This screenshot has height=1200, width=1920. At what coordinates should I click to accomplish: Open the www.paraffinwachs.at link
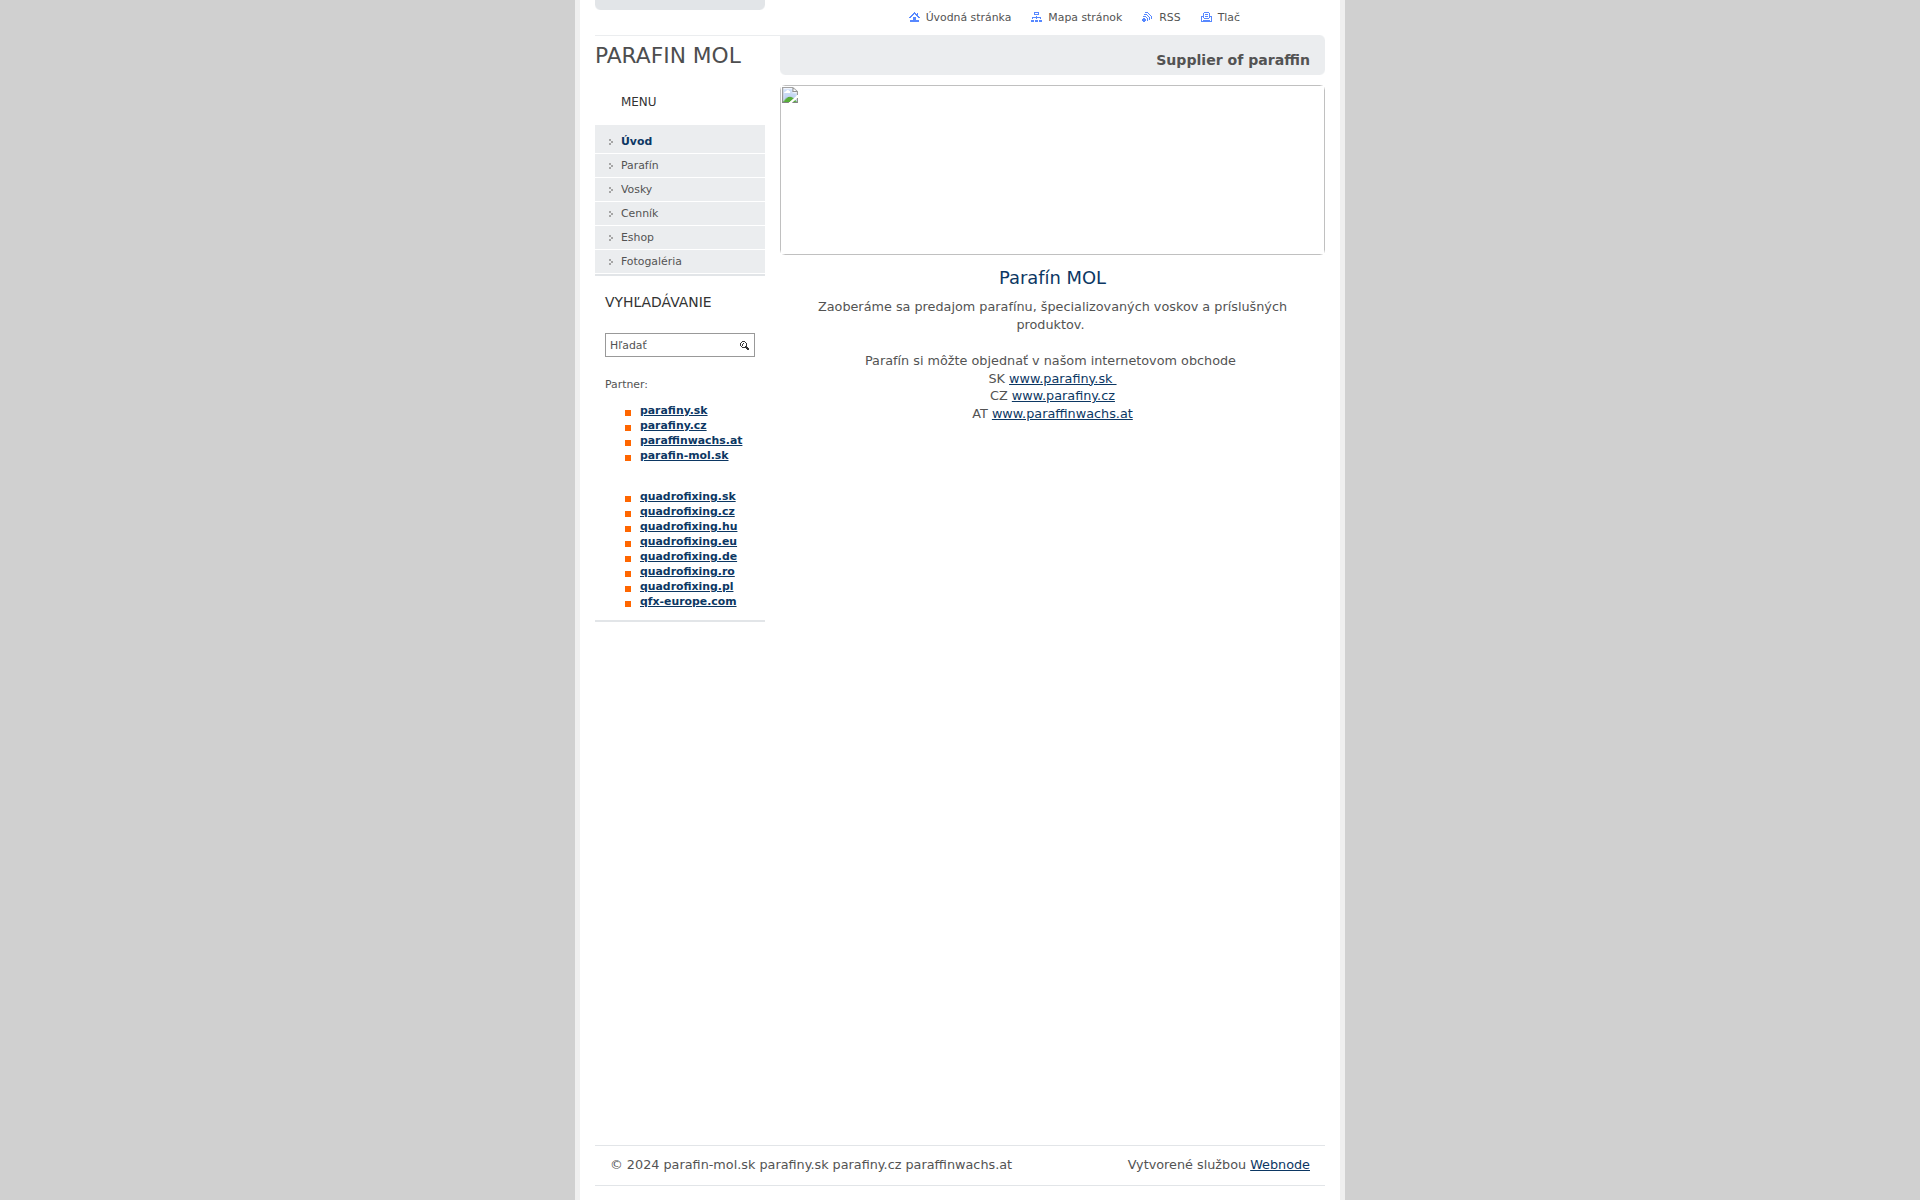tap(1062, 413)
